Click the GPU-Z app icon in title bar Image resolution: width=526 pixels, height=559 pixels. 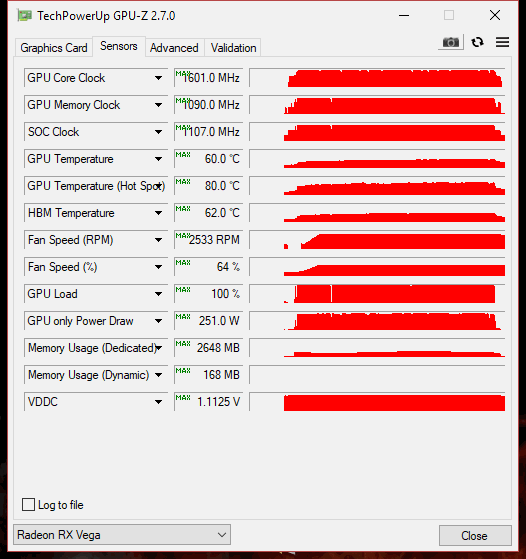24,16
